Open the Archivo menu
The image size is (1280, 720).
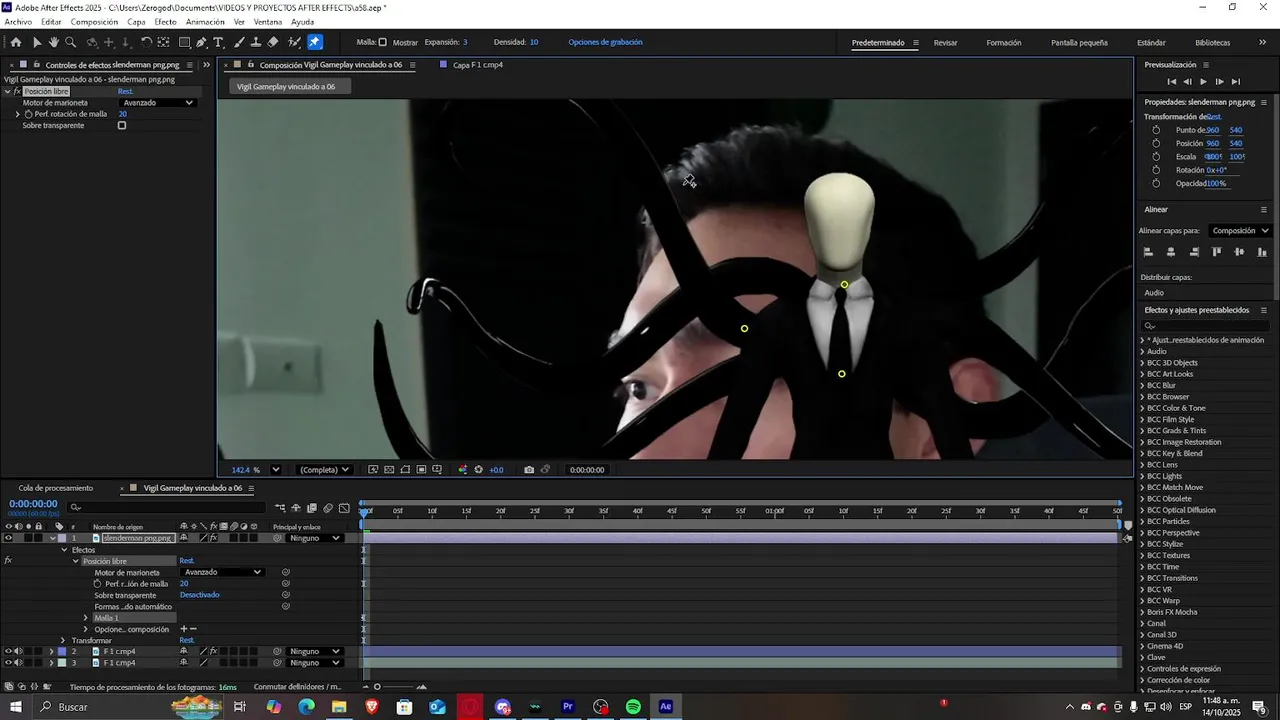pos(18,22)
